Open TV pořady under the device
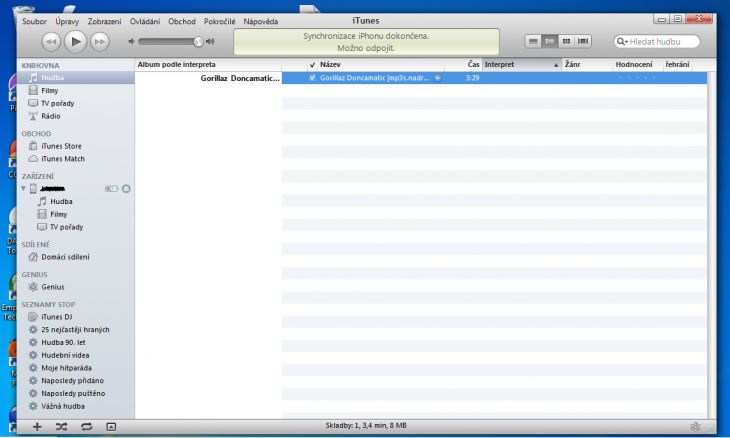Screen dimensions: 730x438 tap(76, 227)
